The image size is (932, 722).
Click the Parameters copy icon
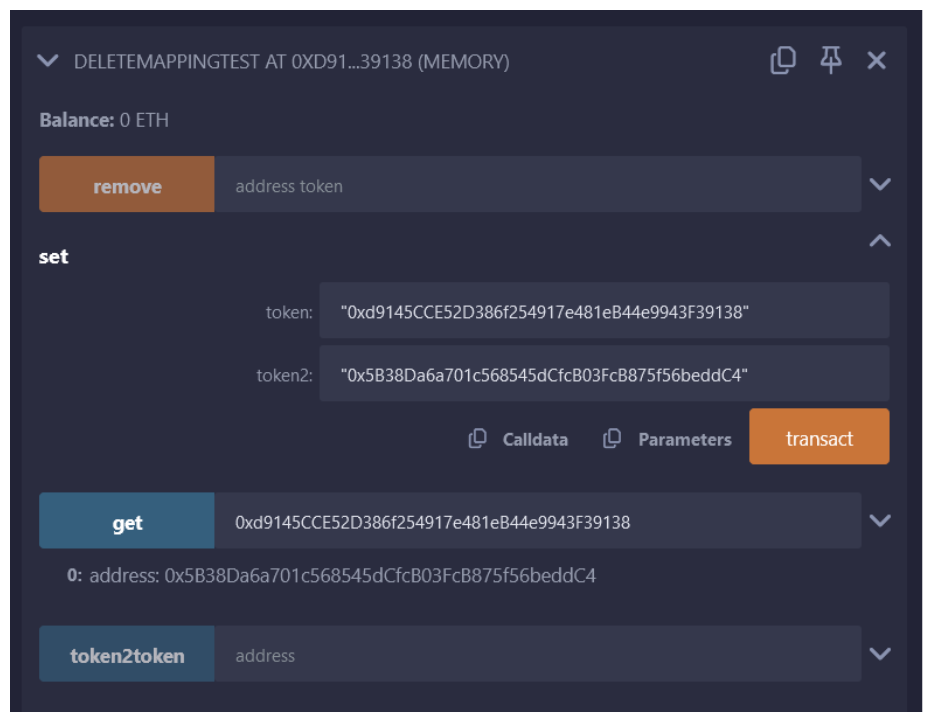click(x=612, y=439)
